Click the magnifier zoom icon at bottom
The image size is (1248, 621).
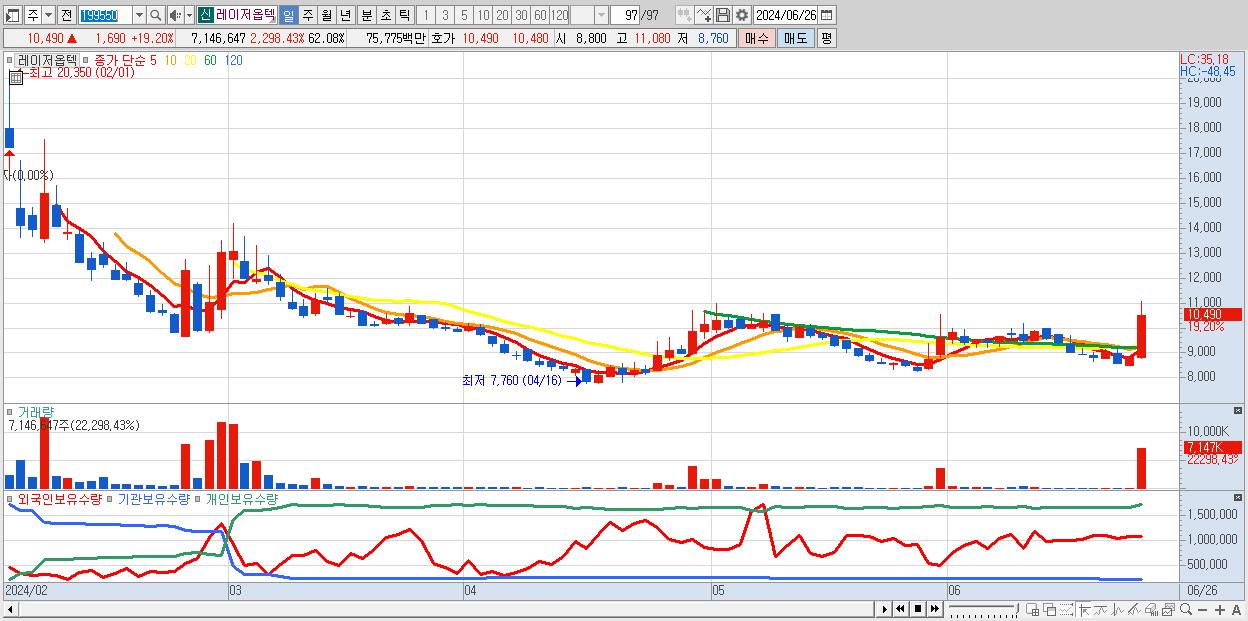(x=1184, y=609)
